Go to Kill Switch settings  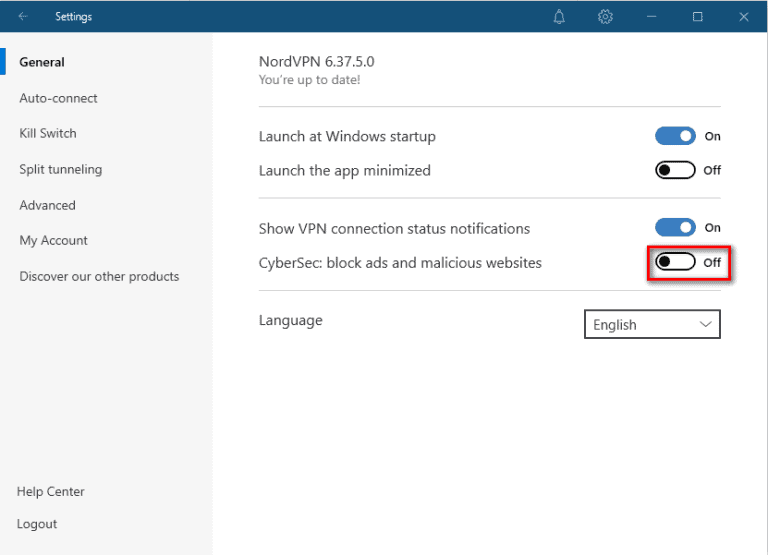48,133
